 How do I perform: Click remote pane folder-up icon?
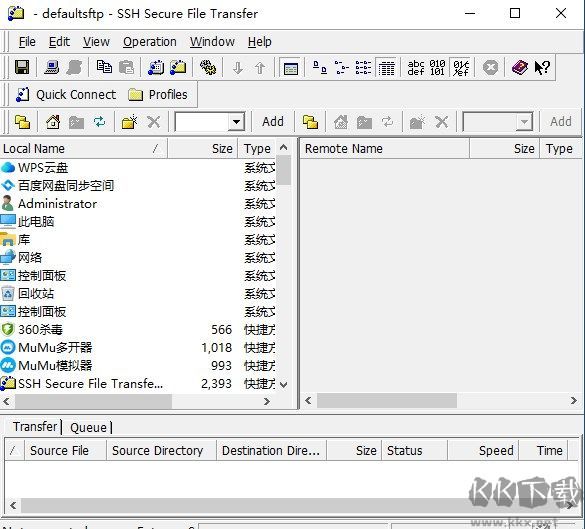click(x=310, y=122)
